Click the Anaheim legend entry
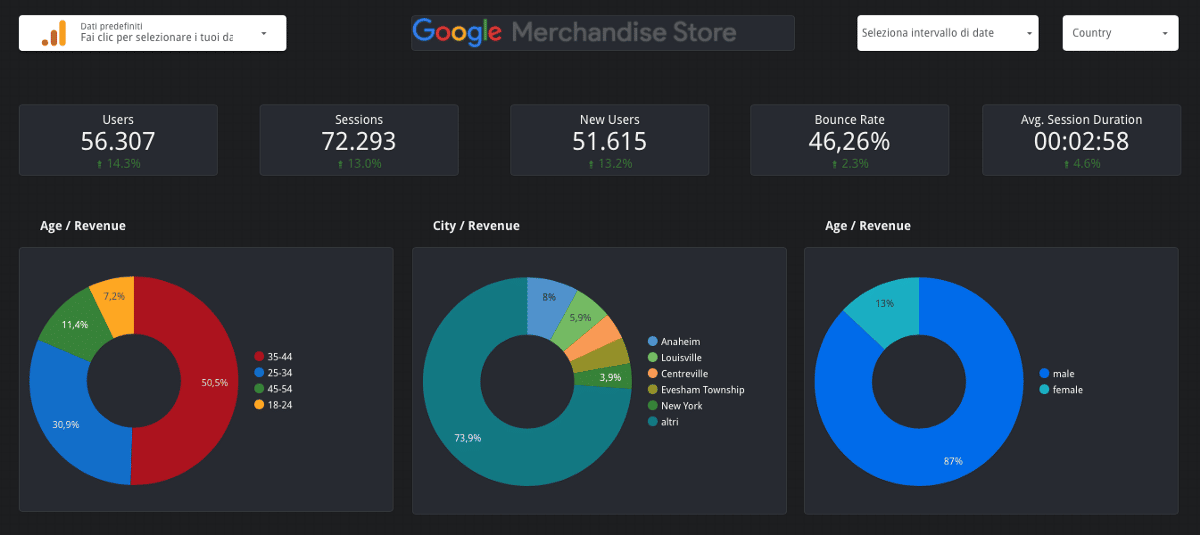This screenshot has height=535, width=1200. click(x=674, y=342)
